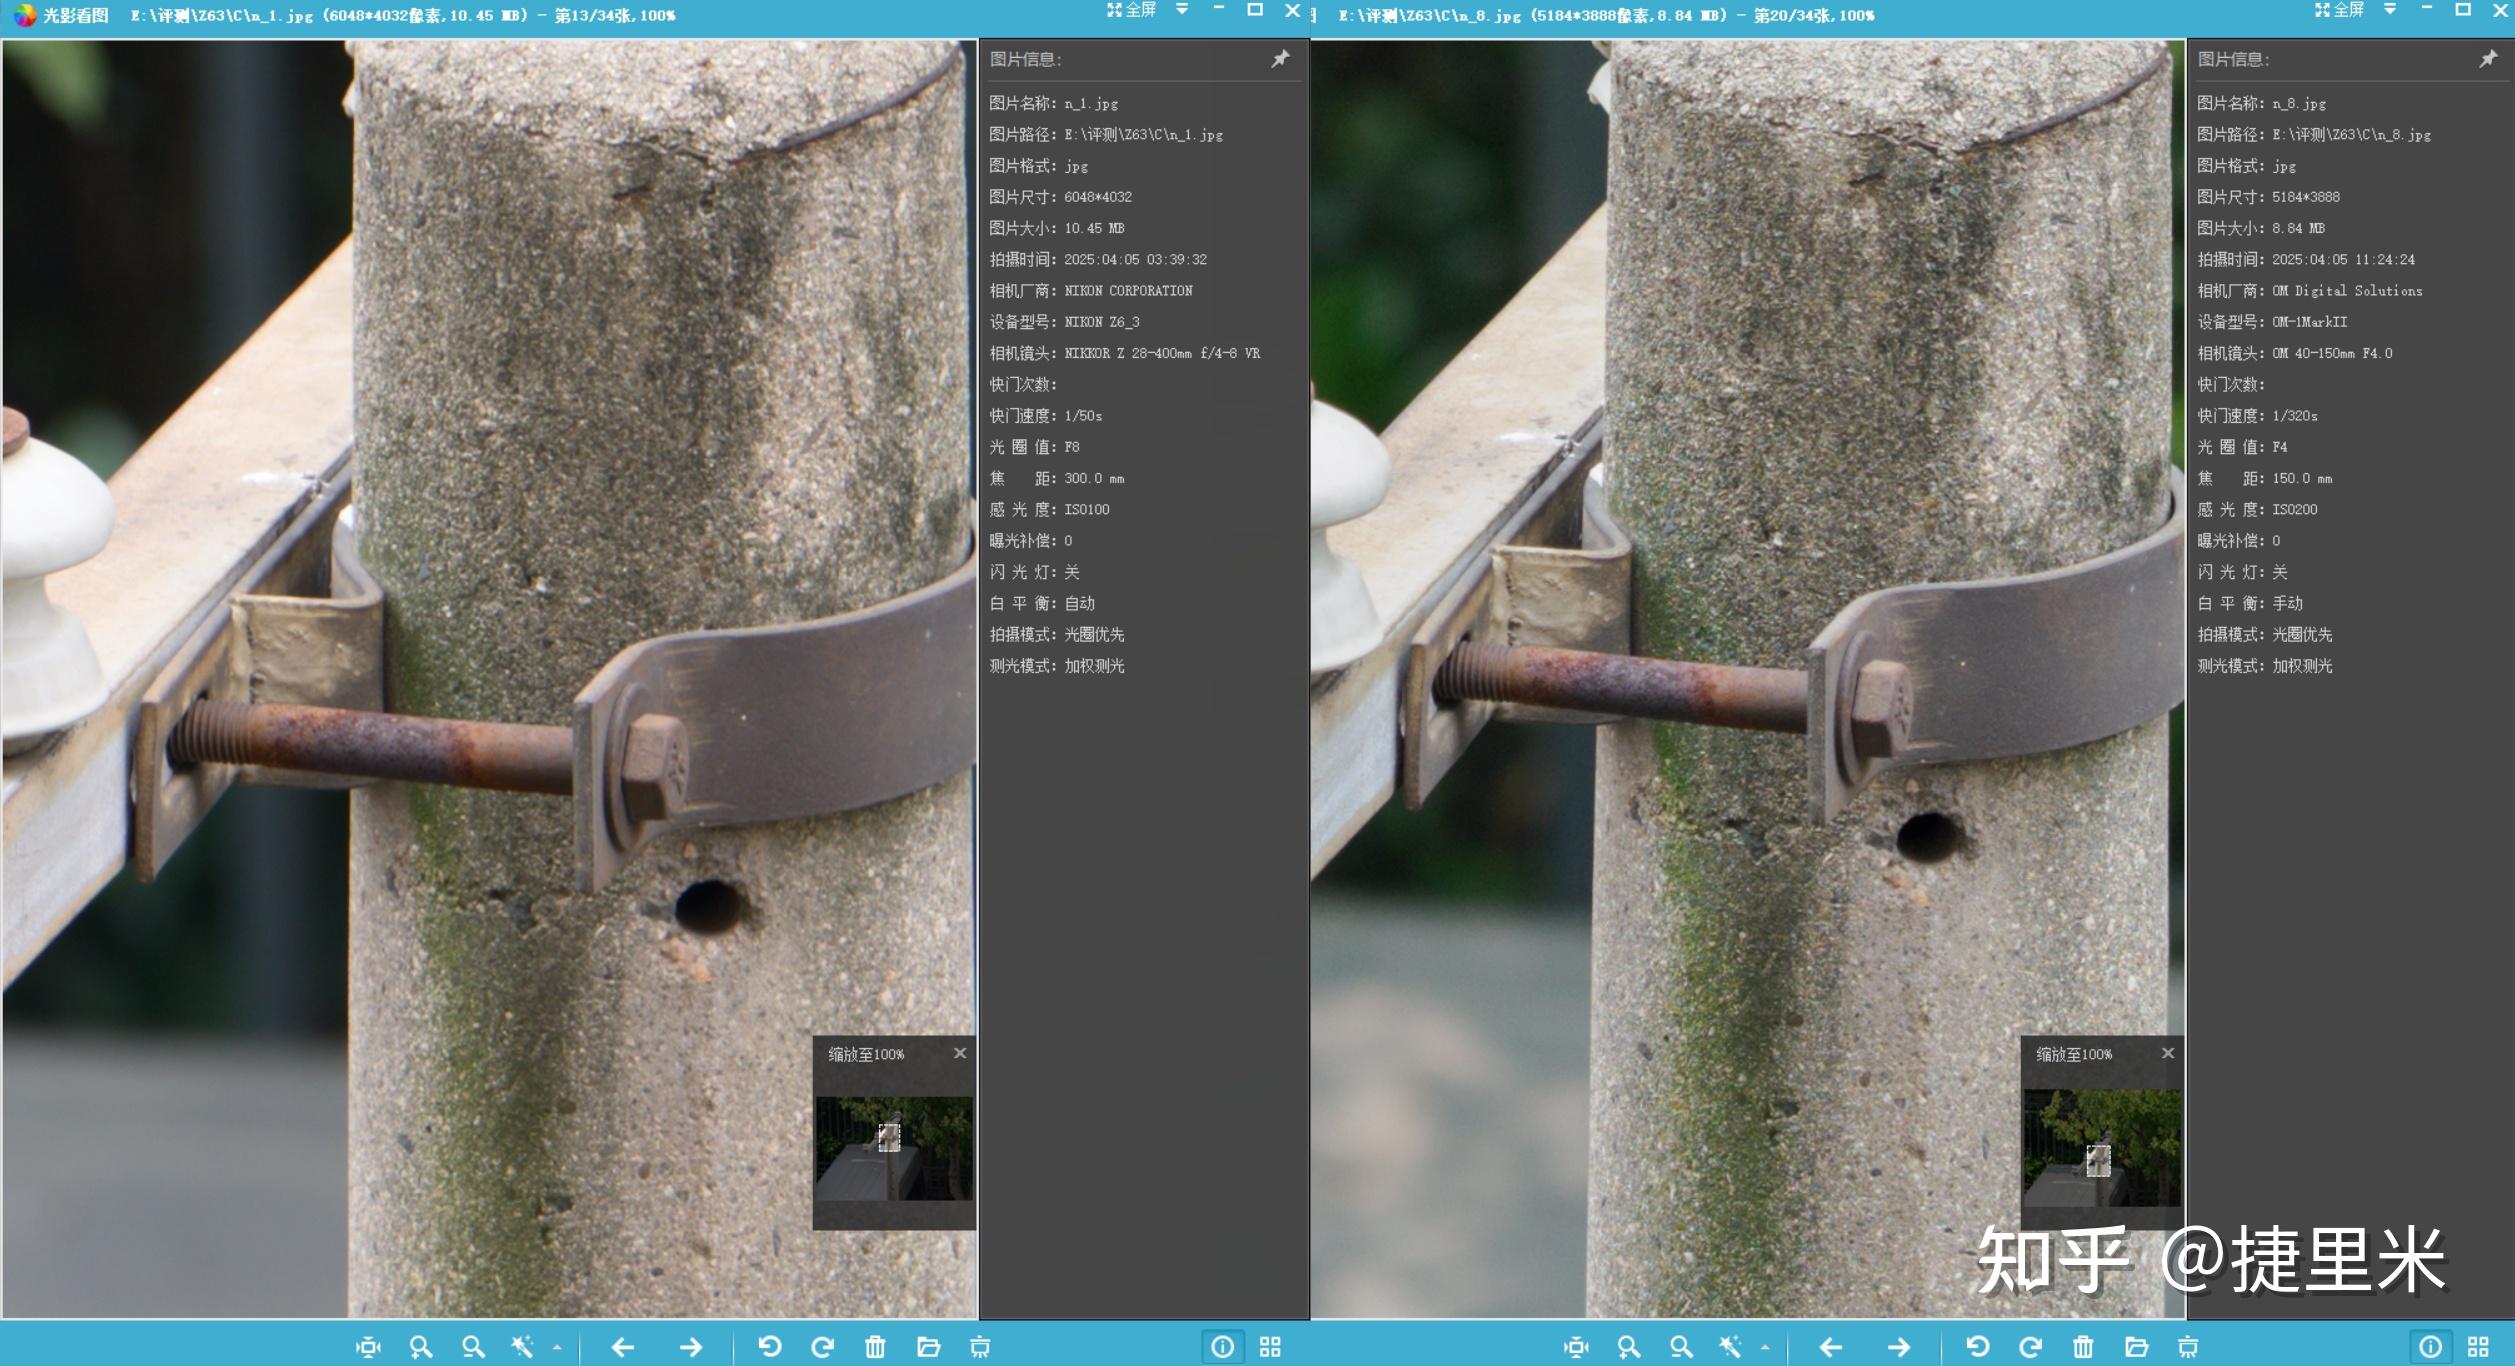The image size is (2515, 1366).
Task: Zoom out in the right viewer
Action: coord(1681,1347)
